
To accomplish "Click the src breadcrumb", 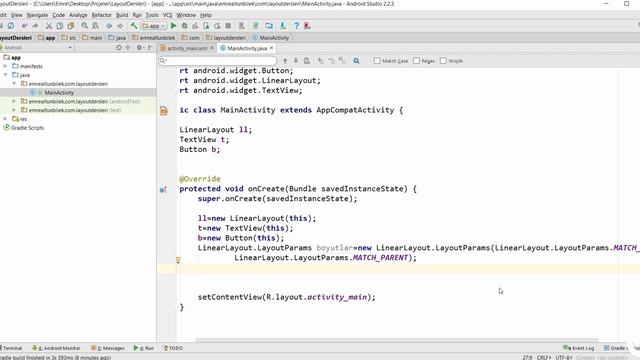I will point(69,38).
